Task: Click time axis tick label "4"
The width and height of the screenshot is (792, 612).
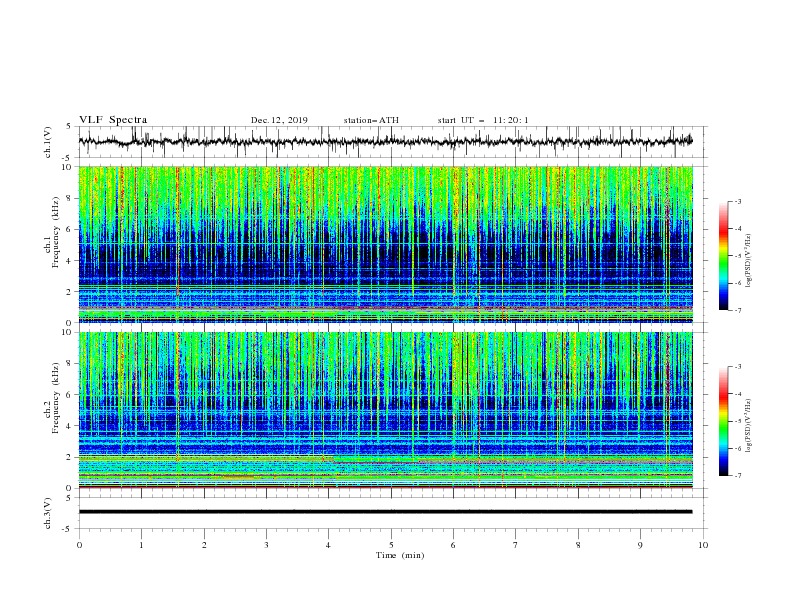Action: click(x=328, y=545)
